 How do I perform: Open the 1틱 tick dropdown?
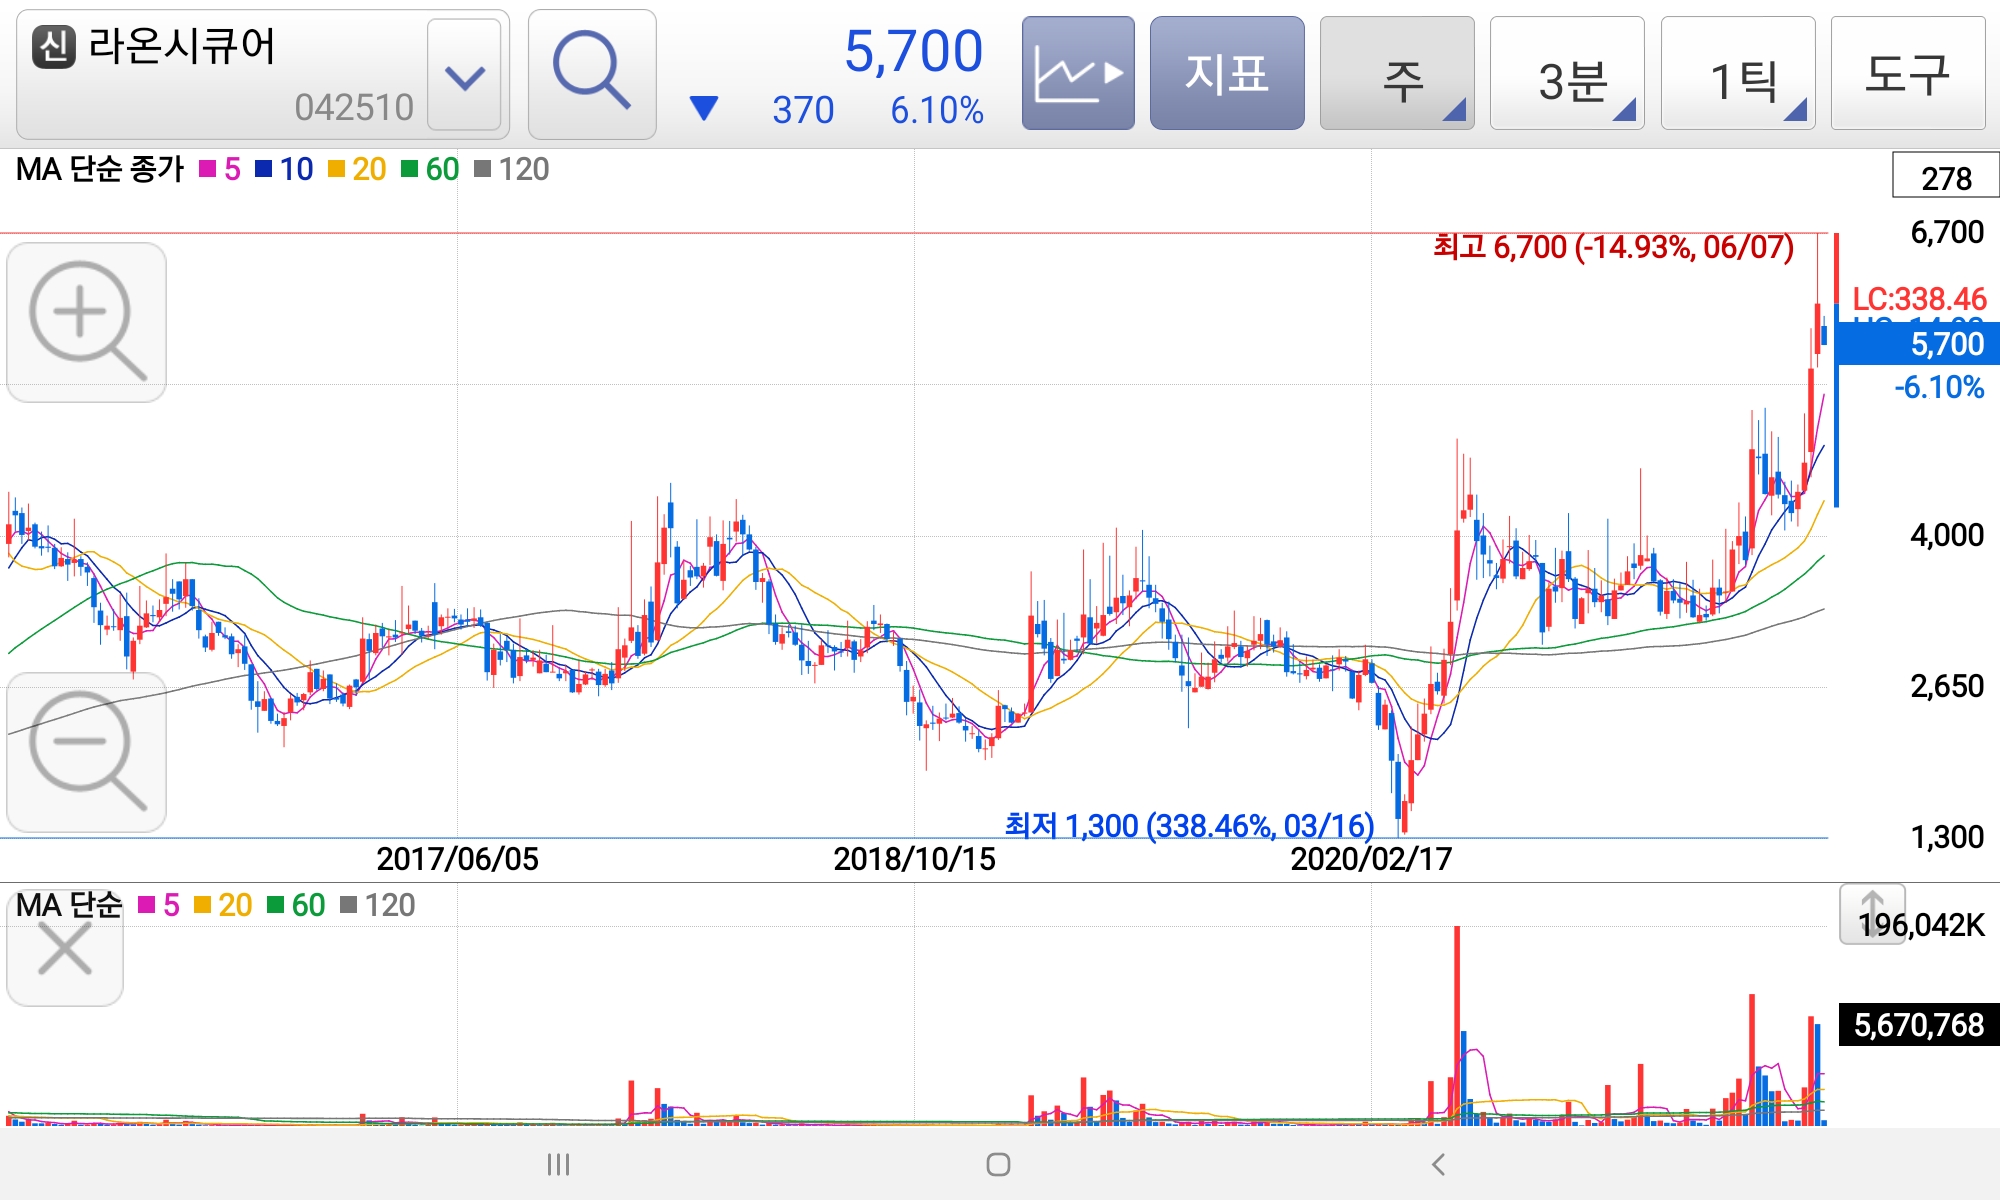1738,74
